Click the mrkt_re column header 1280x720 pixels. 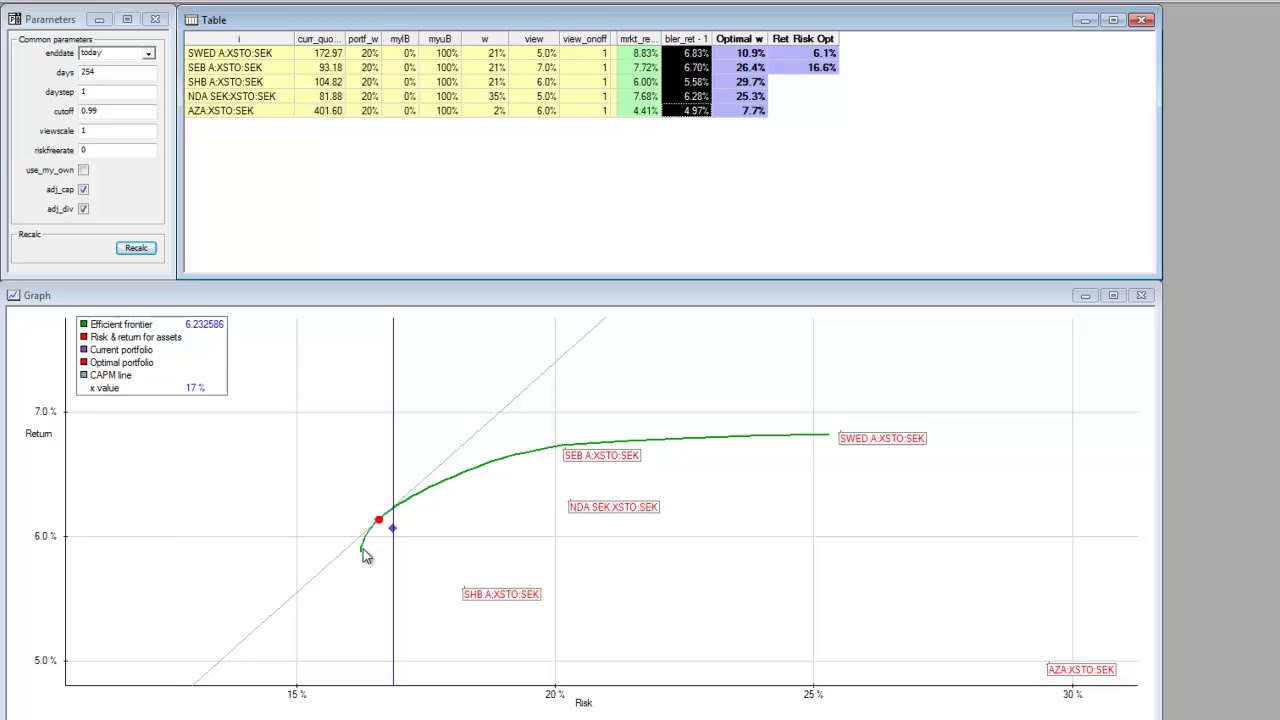point(637,39)
